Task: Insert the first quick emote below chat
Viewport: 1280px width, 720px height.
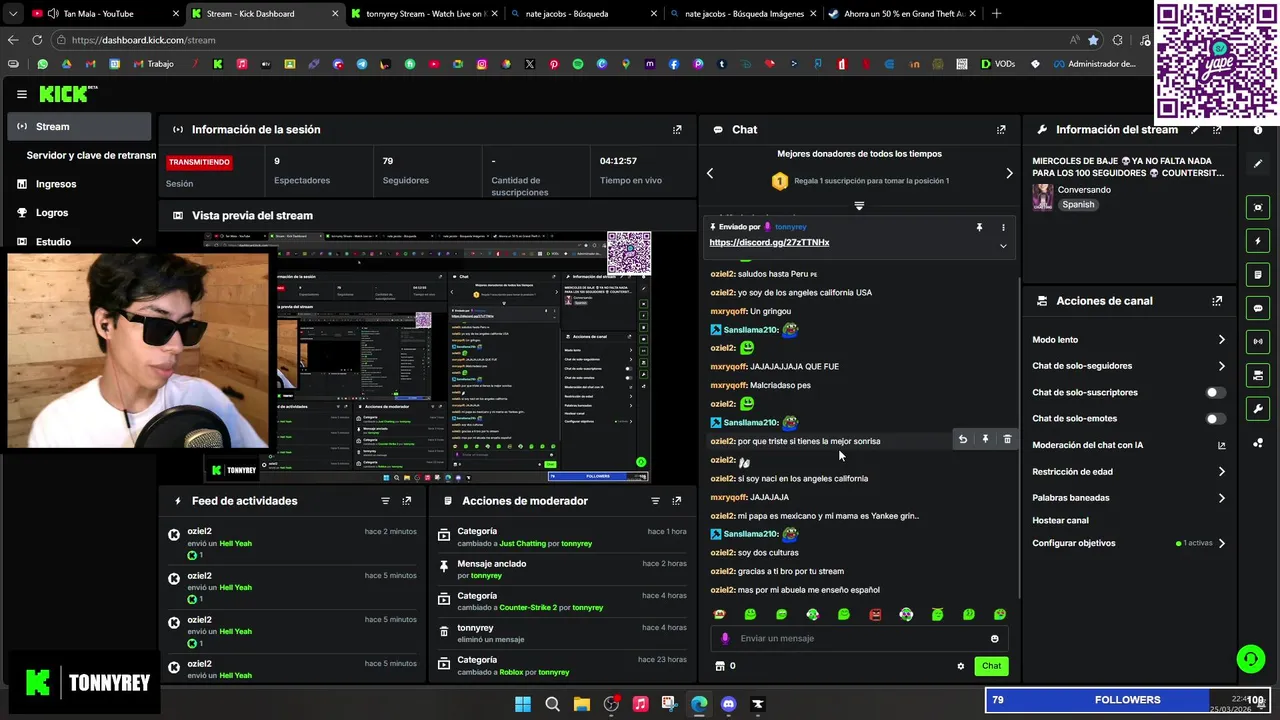Action: tap(719, 615)
